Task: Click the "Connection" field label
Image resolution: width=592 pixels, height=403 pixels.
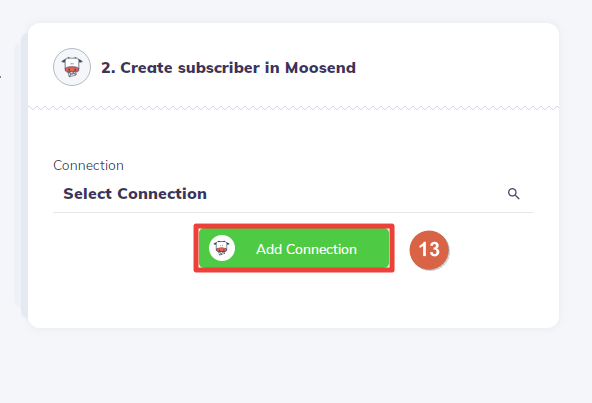Action: click(x=88, y=165)
